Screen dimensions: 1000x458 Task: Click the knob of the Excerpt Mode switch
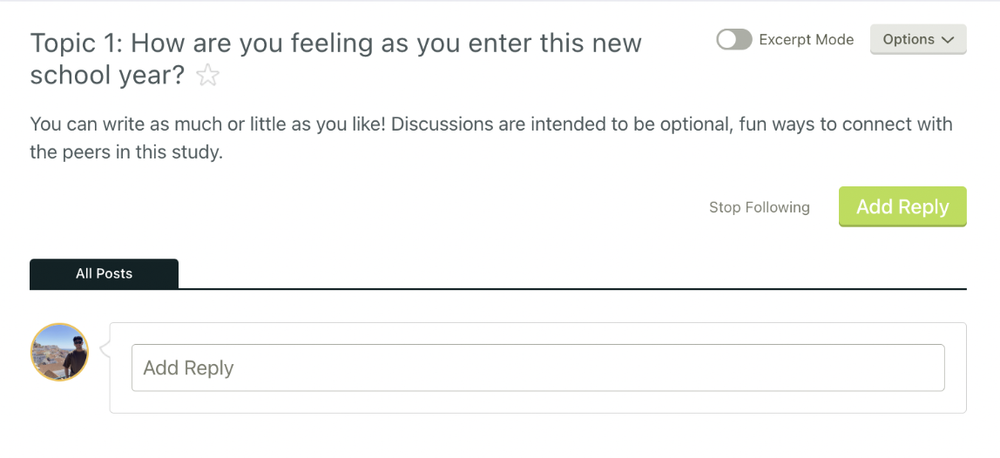tap(727, 40)
